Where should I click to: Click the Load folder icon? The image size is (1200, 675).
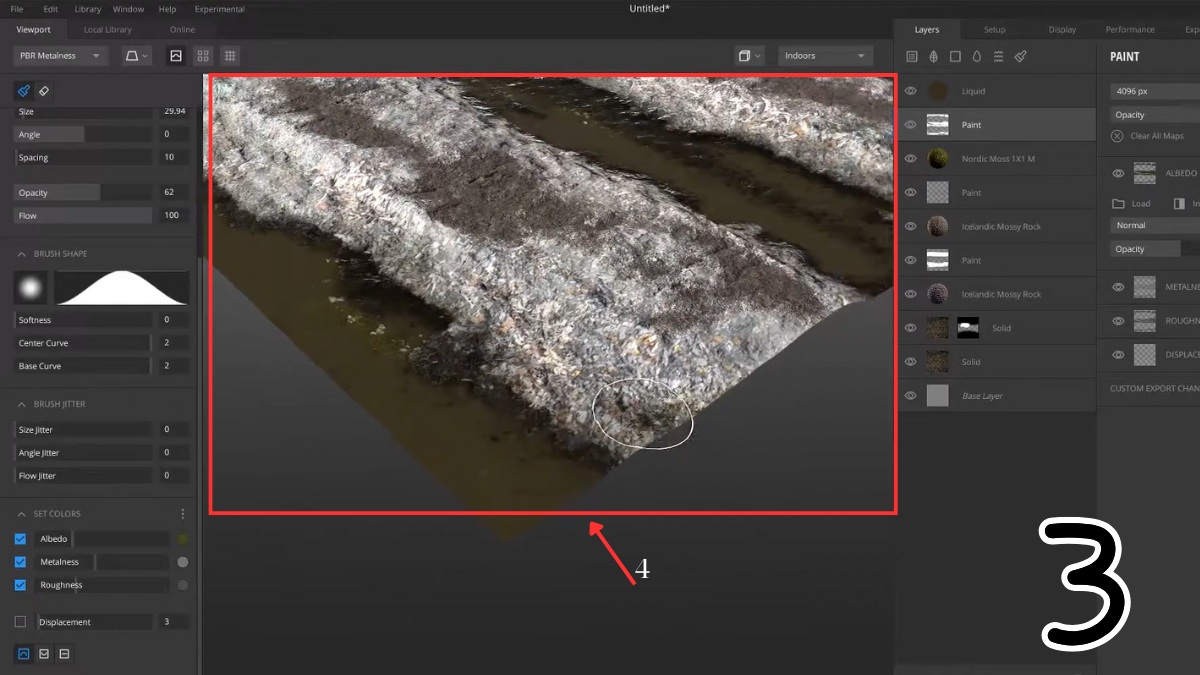tap(1118, 204)
